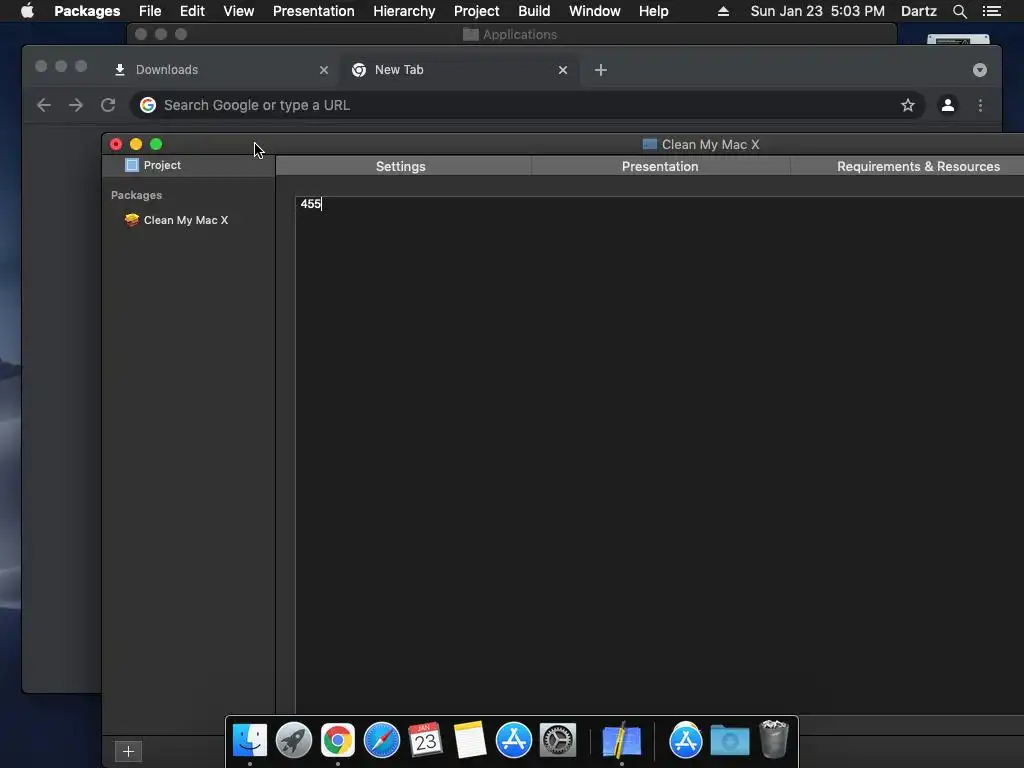Screen dimensions: 1024x768
Task: Go back in Chrome
Action: [44, 105]
